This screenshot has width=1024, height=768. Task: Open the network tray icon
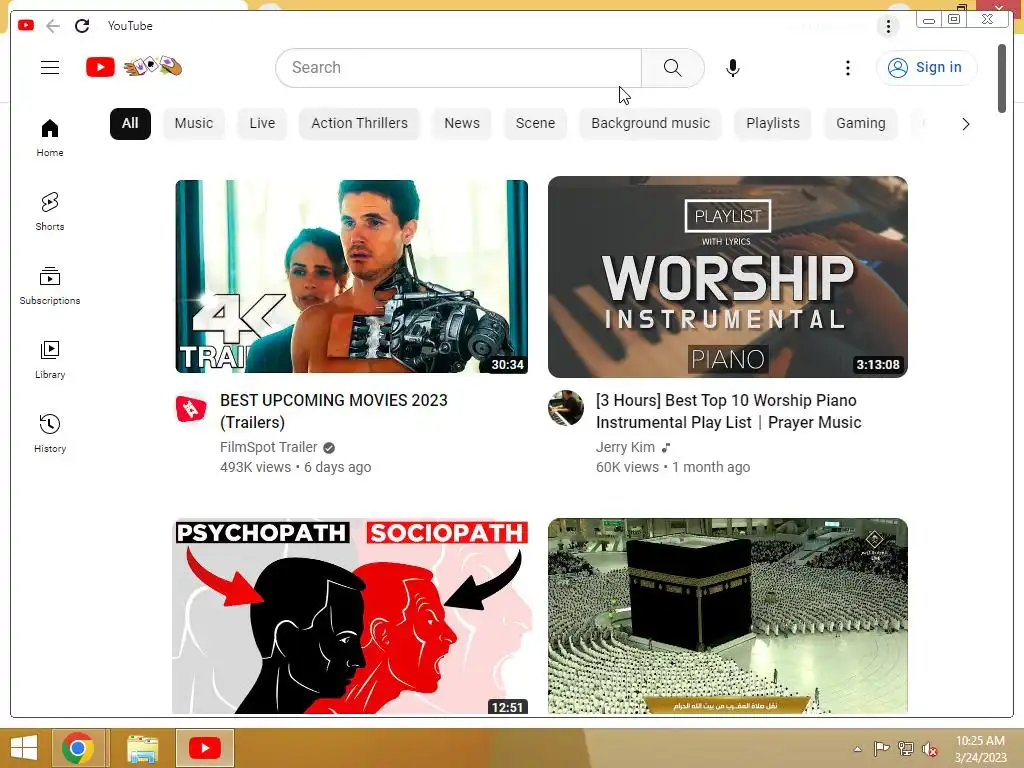click(906, 749)
